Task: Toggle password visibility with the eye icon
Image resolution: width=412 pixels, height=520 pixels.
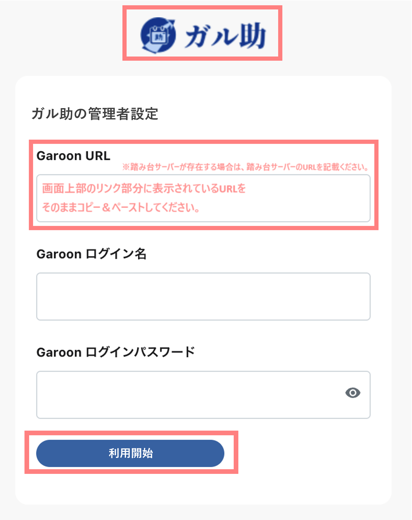Action: click(353, 393)
